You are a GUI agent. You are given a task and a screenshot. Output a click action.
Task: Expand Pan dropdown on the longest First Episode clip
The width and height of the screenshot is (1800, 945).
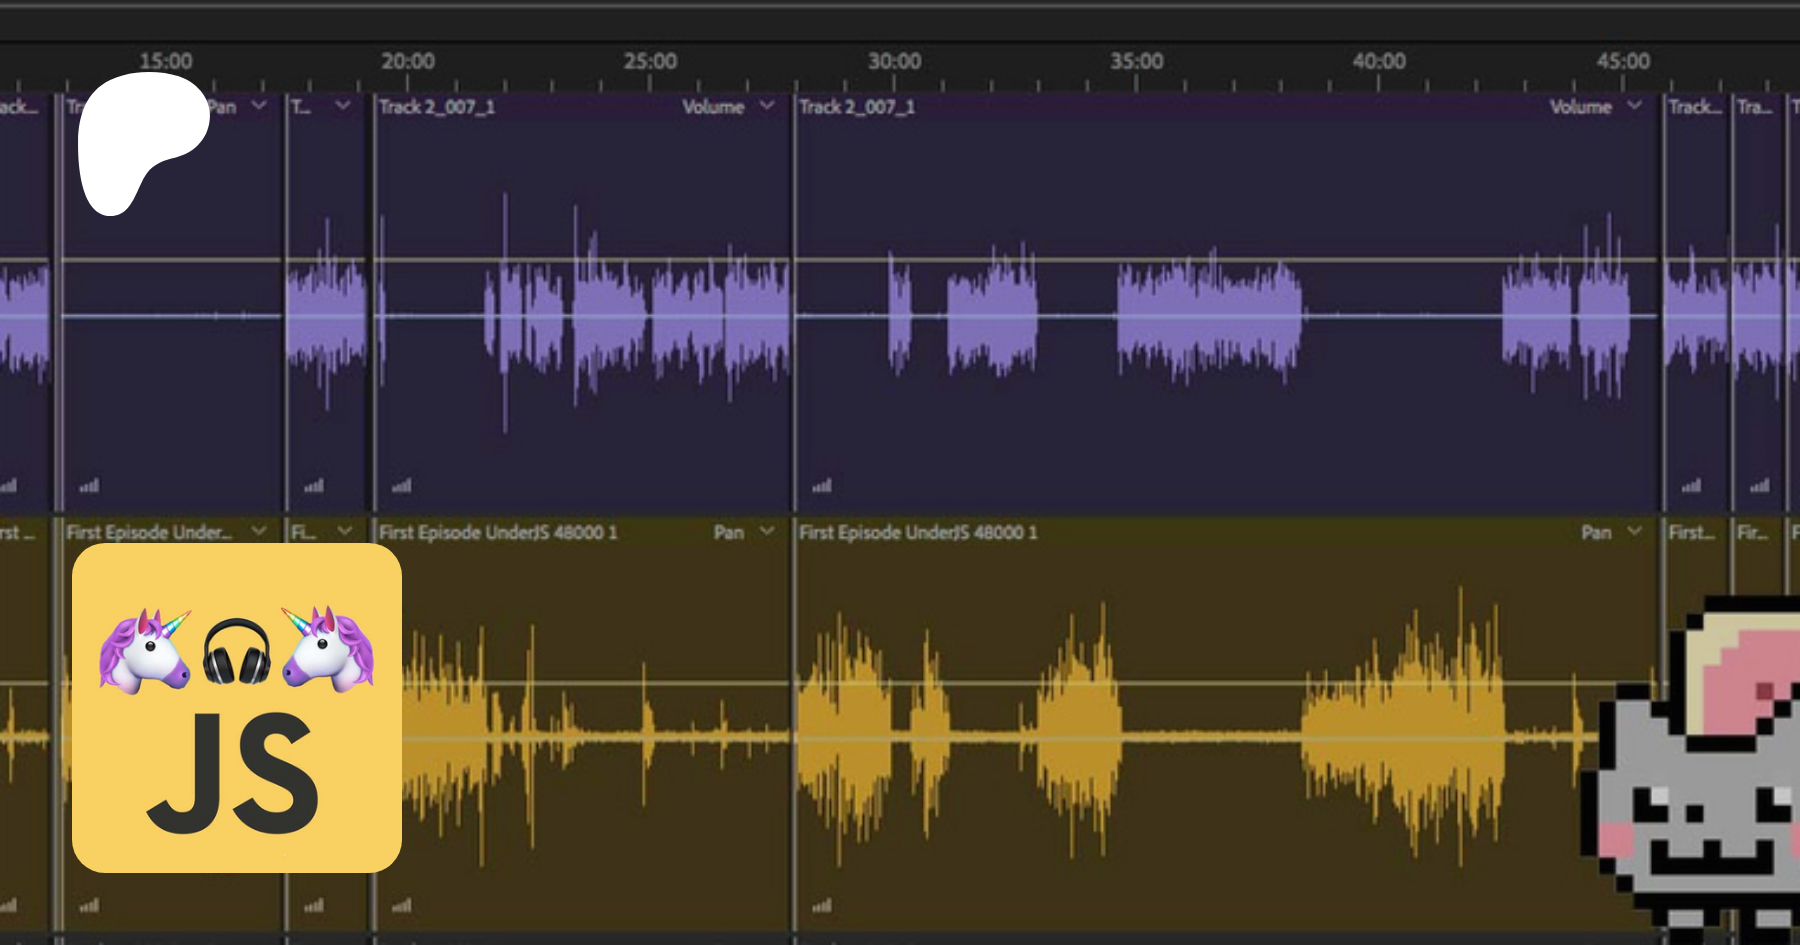click(x=1634, y=532)
